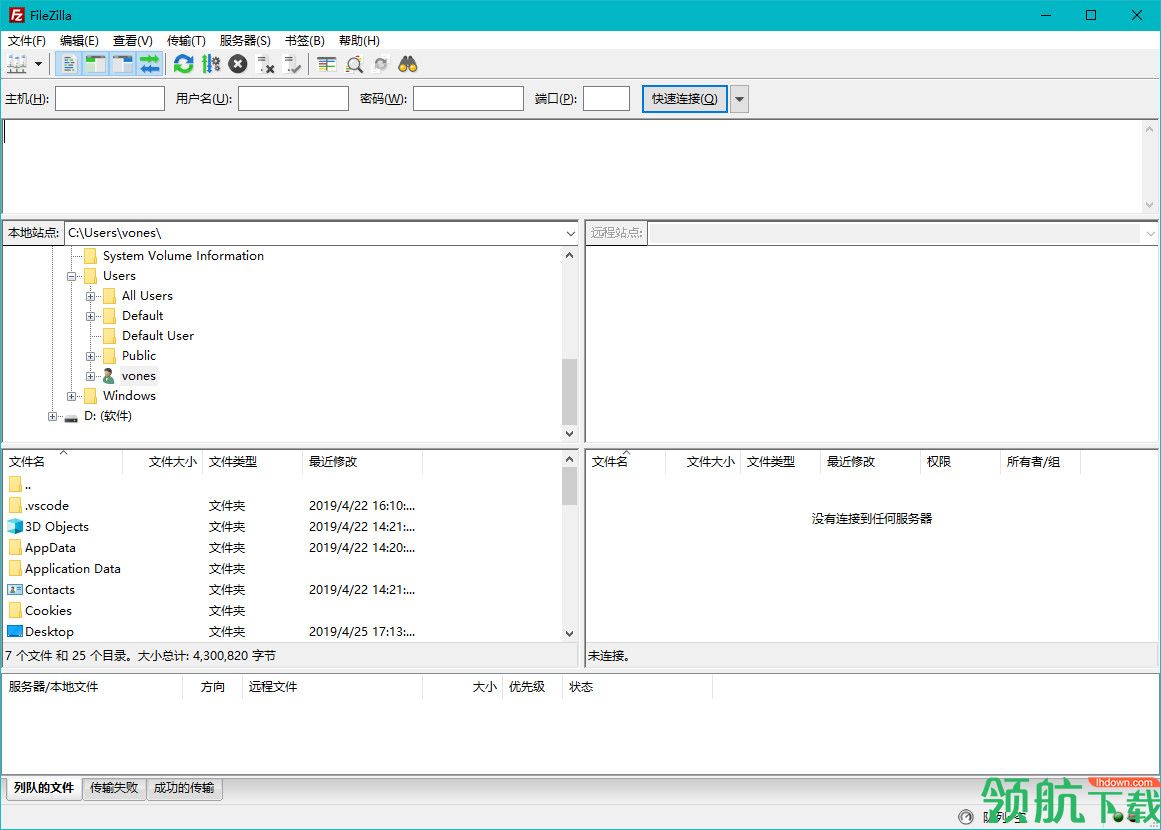1161x830 pixels.
Task: Open the 编辑(E) menu
Action: (x=79, y=41)
